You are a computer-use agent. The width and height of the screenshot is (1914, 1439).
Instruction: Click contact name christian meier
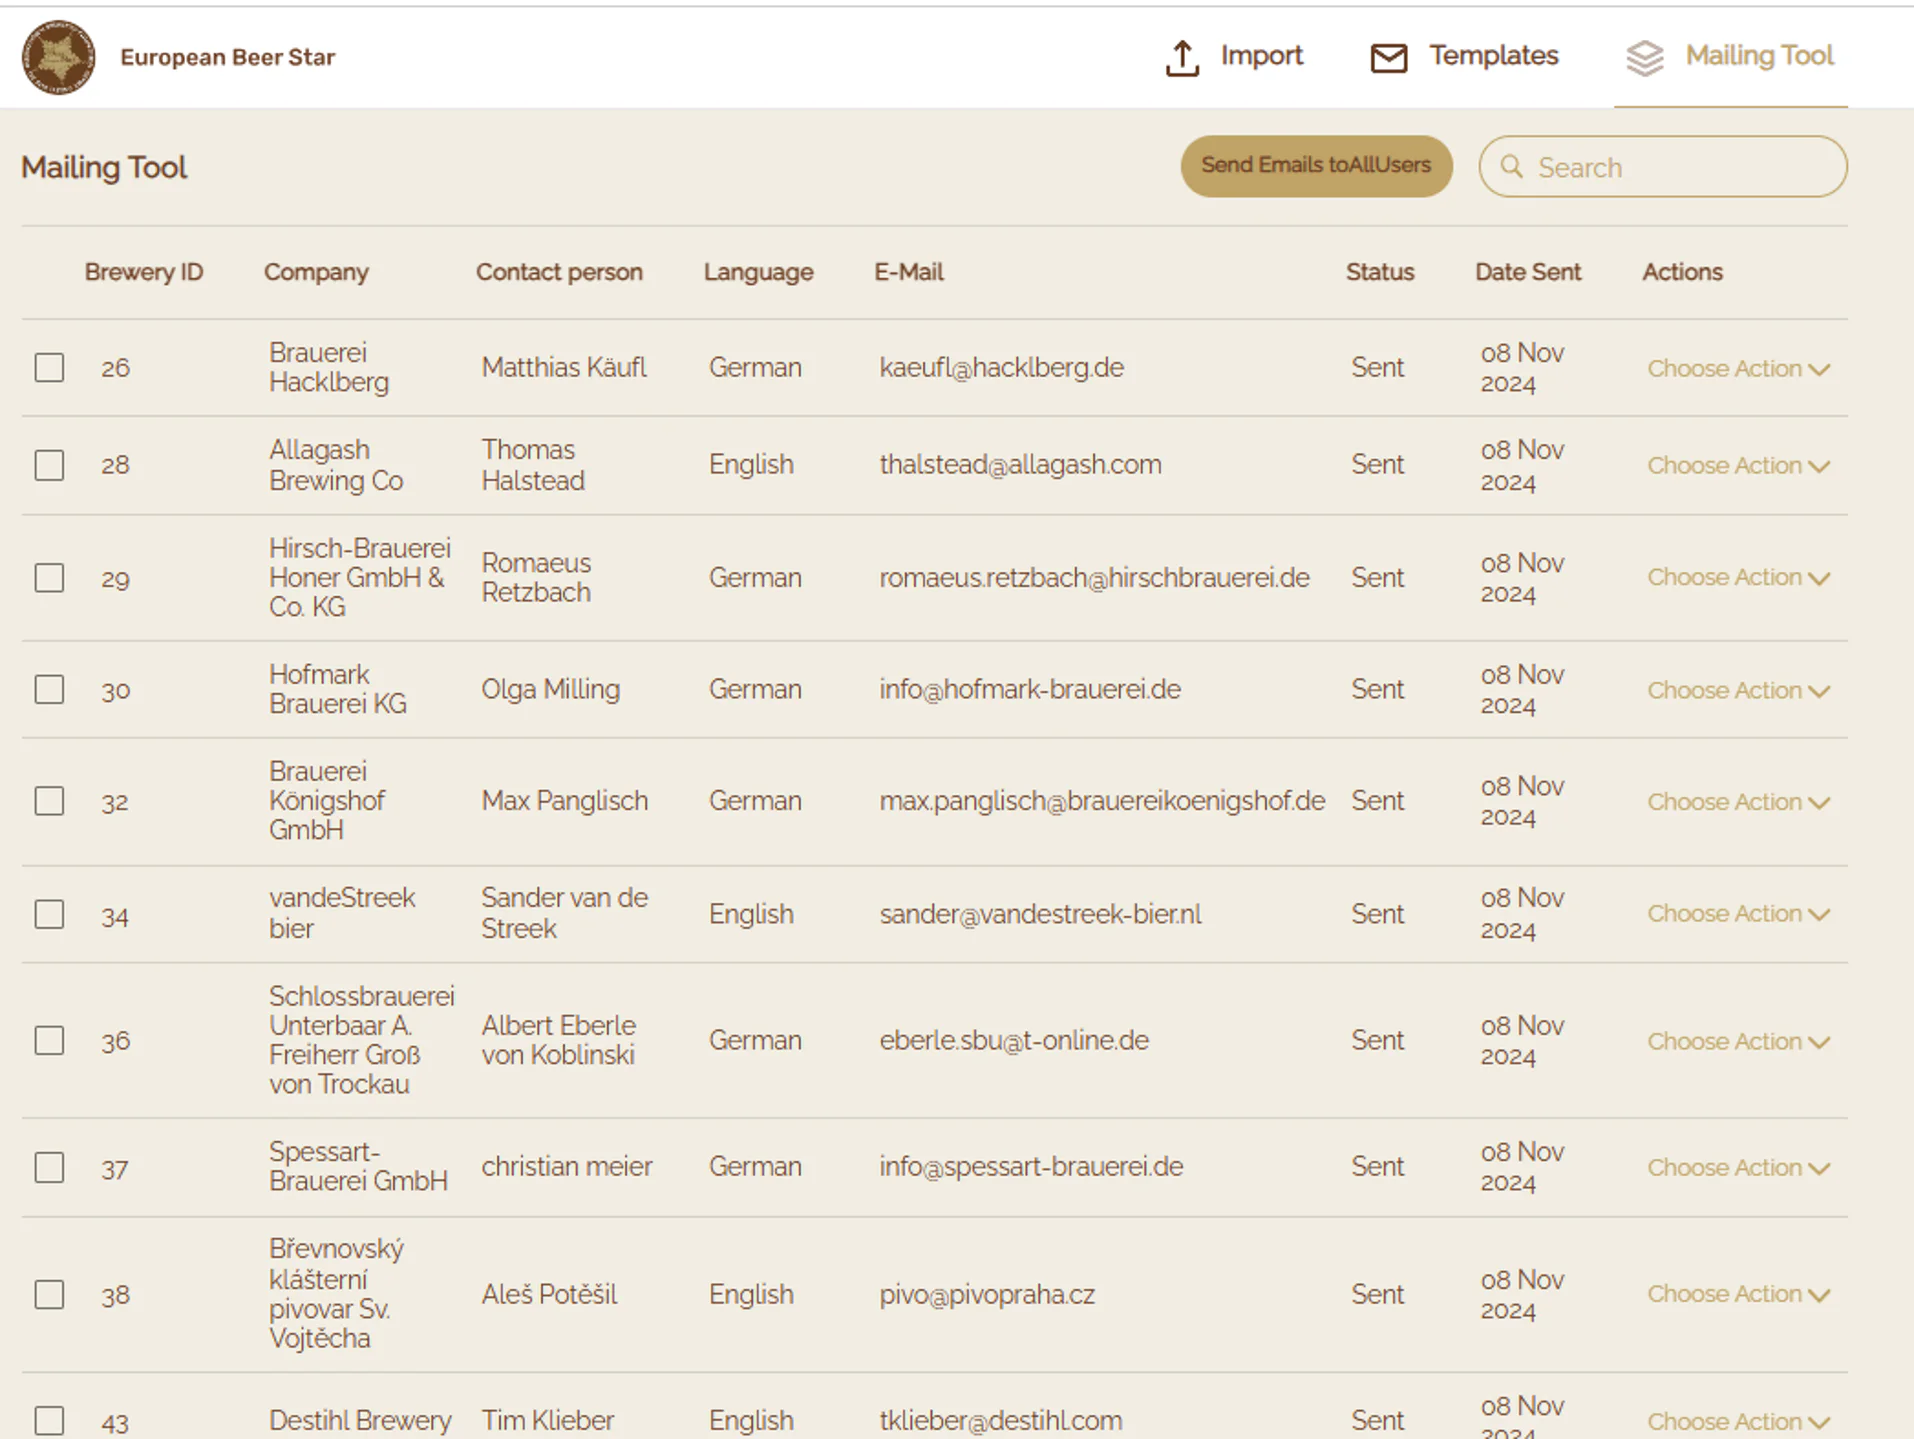point(566,1167)
